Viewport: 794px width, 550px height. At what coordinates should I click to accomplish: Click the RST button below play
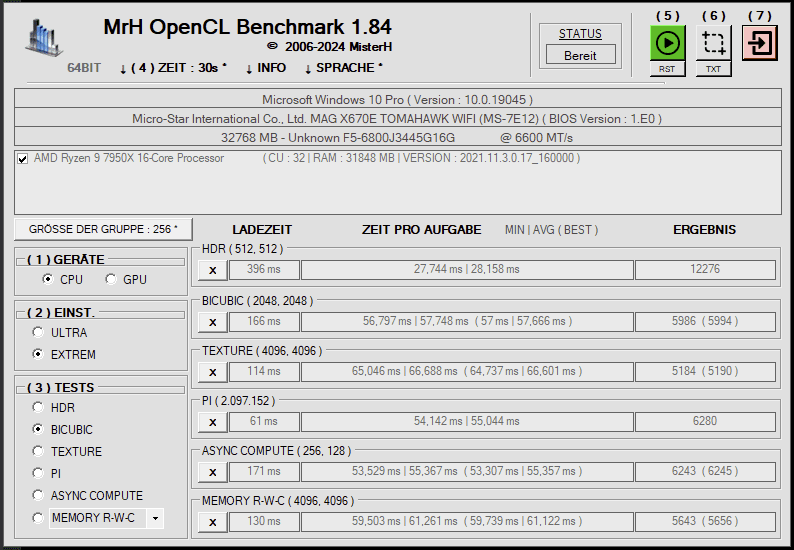click(x=667, y=69)
